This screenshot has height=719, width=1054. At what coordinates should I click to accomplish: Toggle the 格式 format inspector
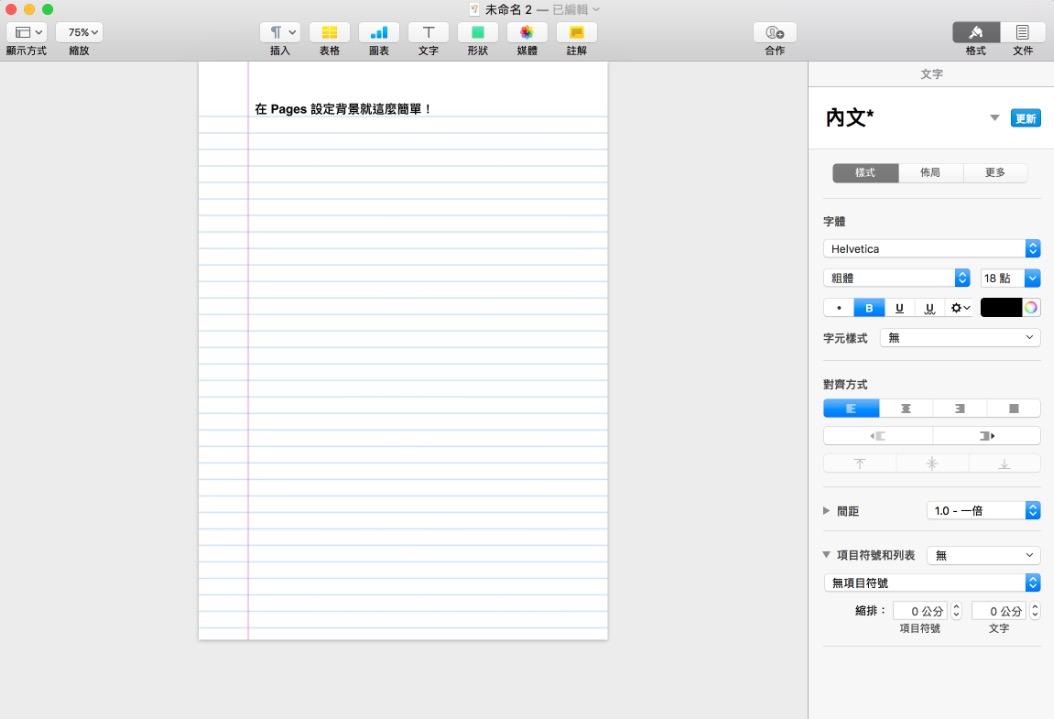click(976, 32)
